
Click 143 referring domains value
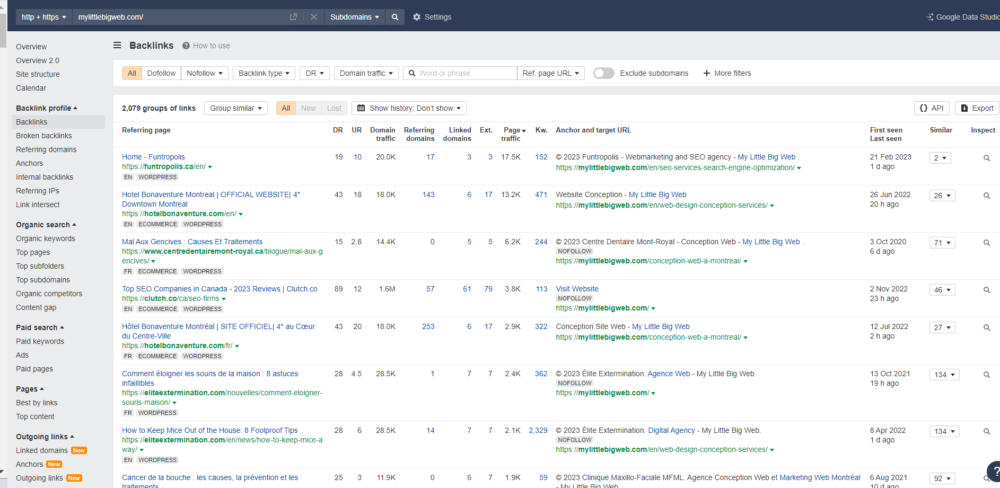[x=428, y=195]
